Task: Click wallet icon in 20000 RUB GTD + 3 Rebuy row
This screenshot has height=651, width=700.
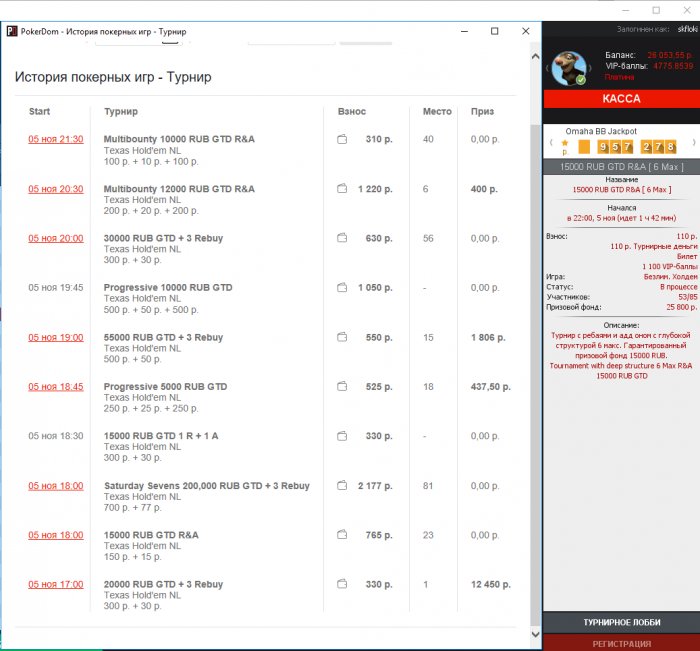Action: click(x=342, y=584)
